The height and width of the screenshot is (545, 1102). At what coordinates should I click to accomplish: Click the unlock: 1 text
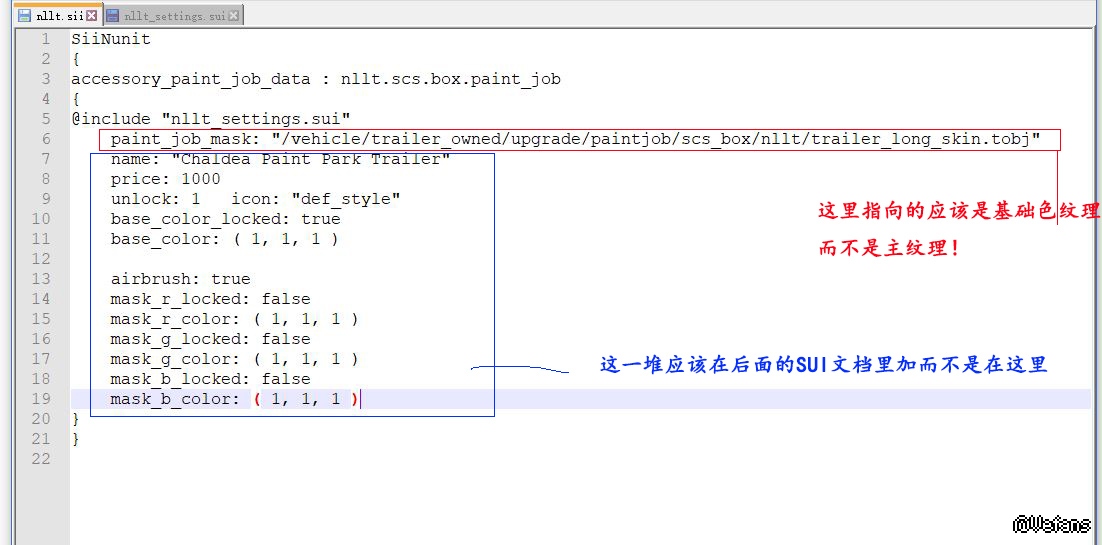[155, 199]
